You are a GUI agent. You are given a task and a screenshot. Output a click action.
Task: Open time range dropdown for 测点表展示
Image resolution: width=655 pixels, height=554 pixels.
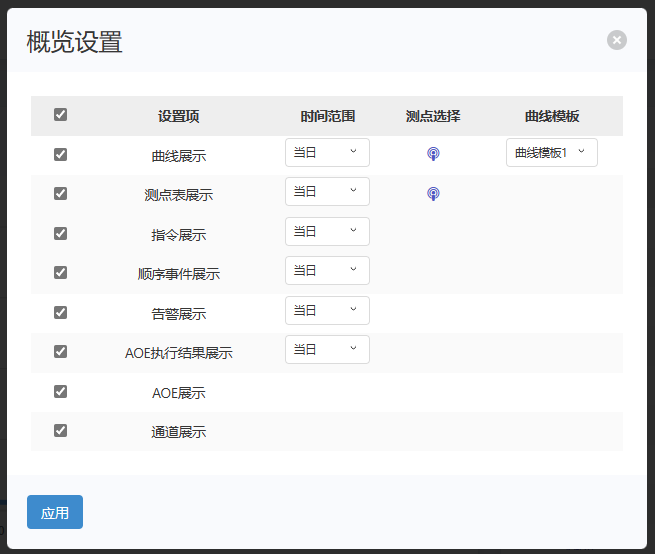click(x=327, y=192)
